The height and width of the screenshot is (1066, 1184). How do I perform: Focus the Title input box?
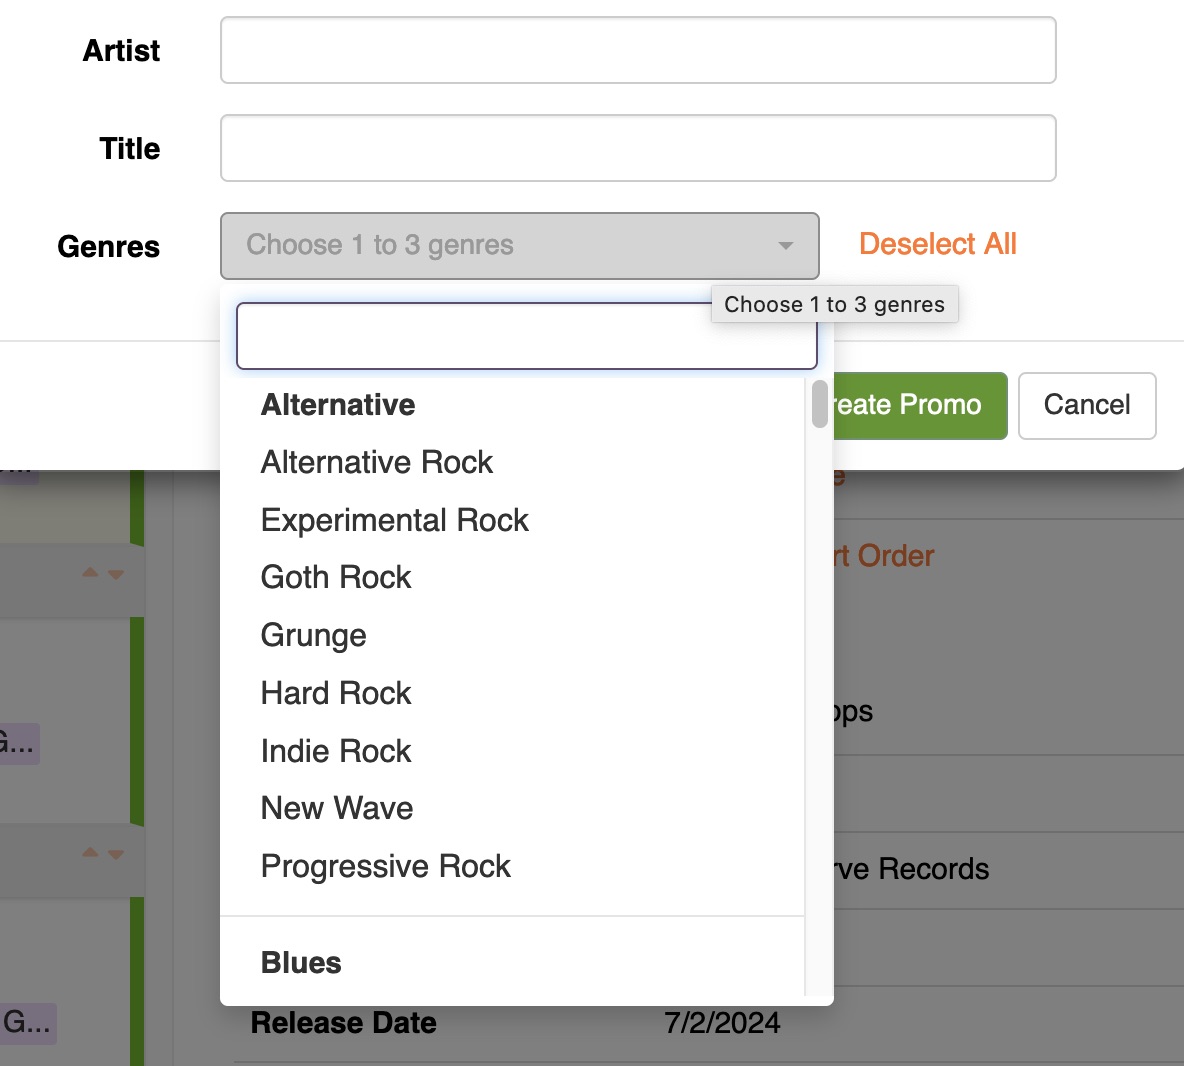[x=638, y=148]
